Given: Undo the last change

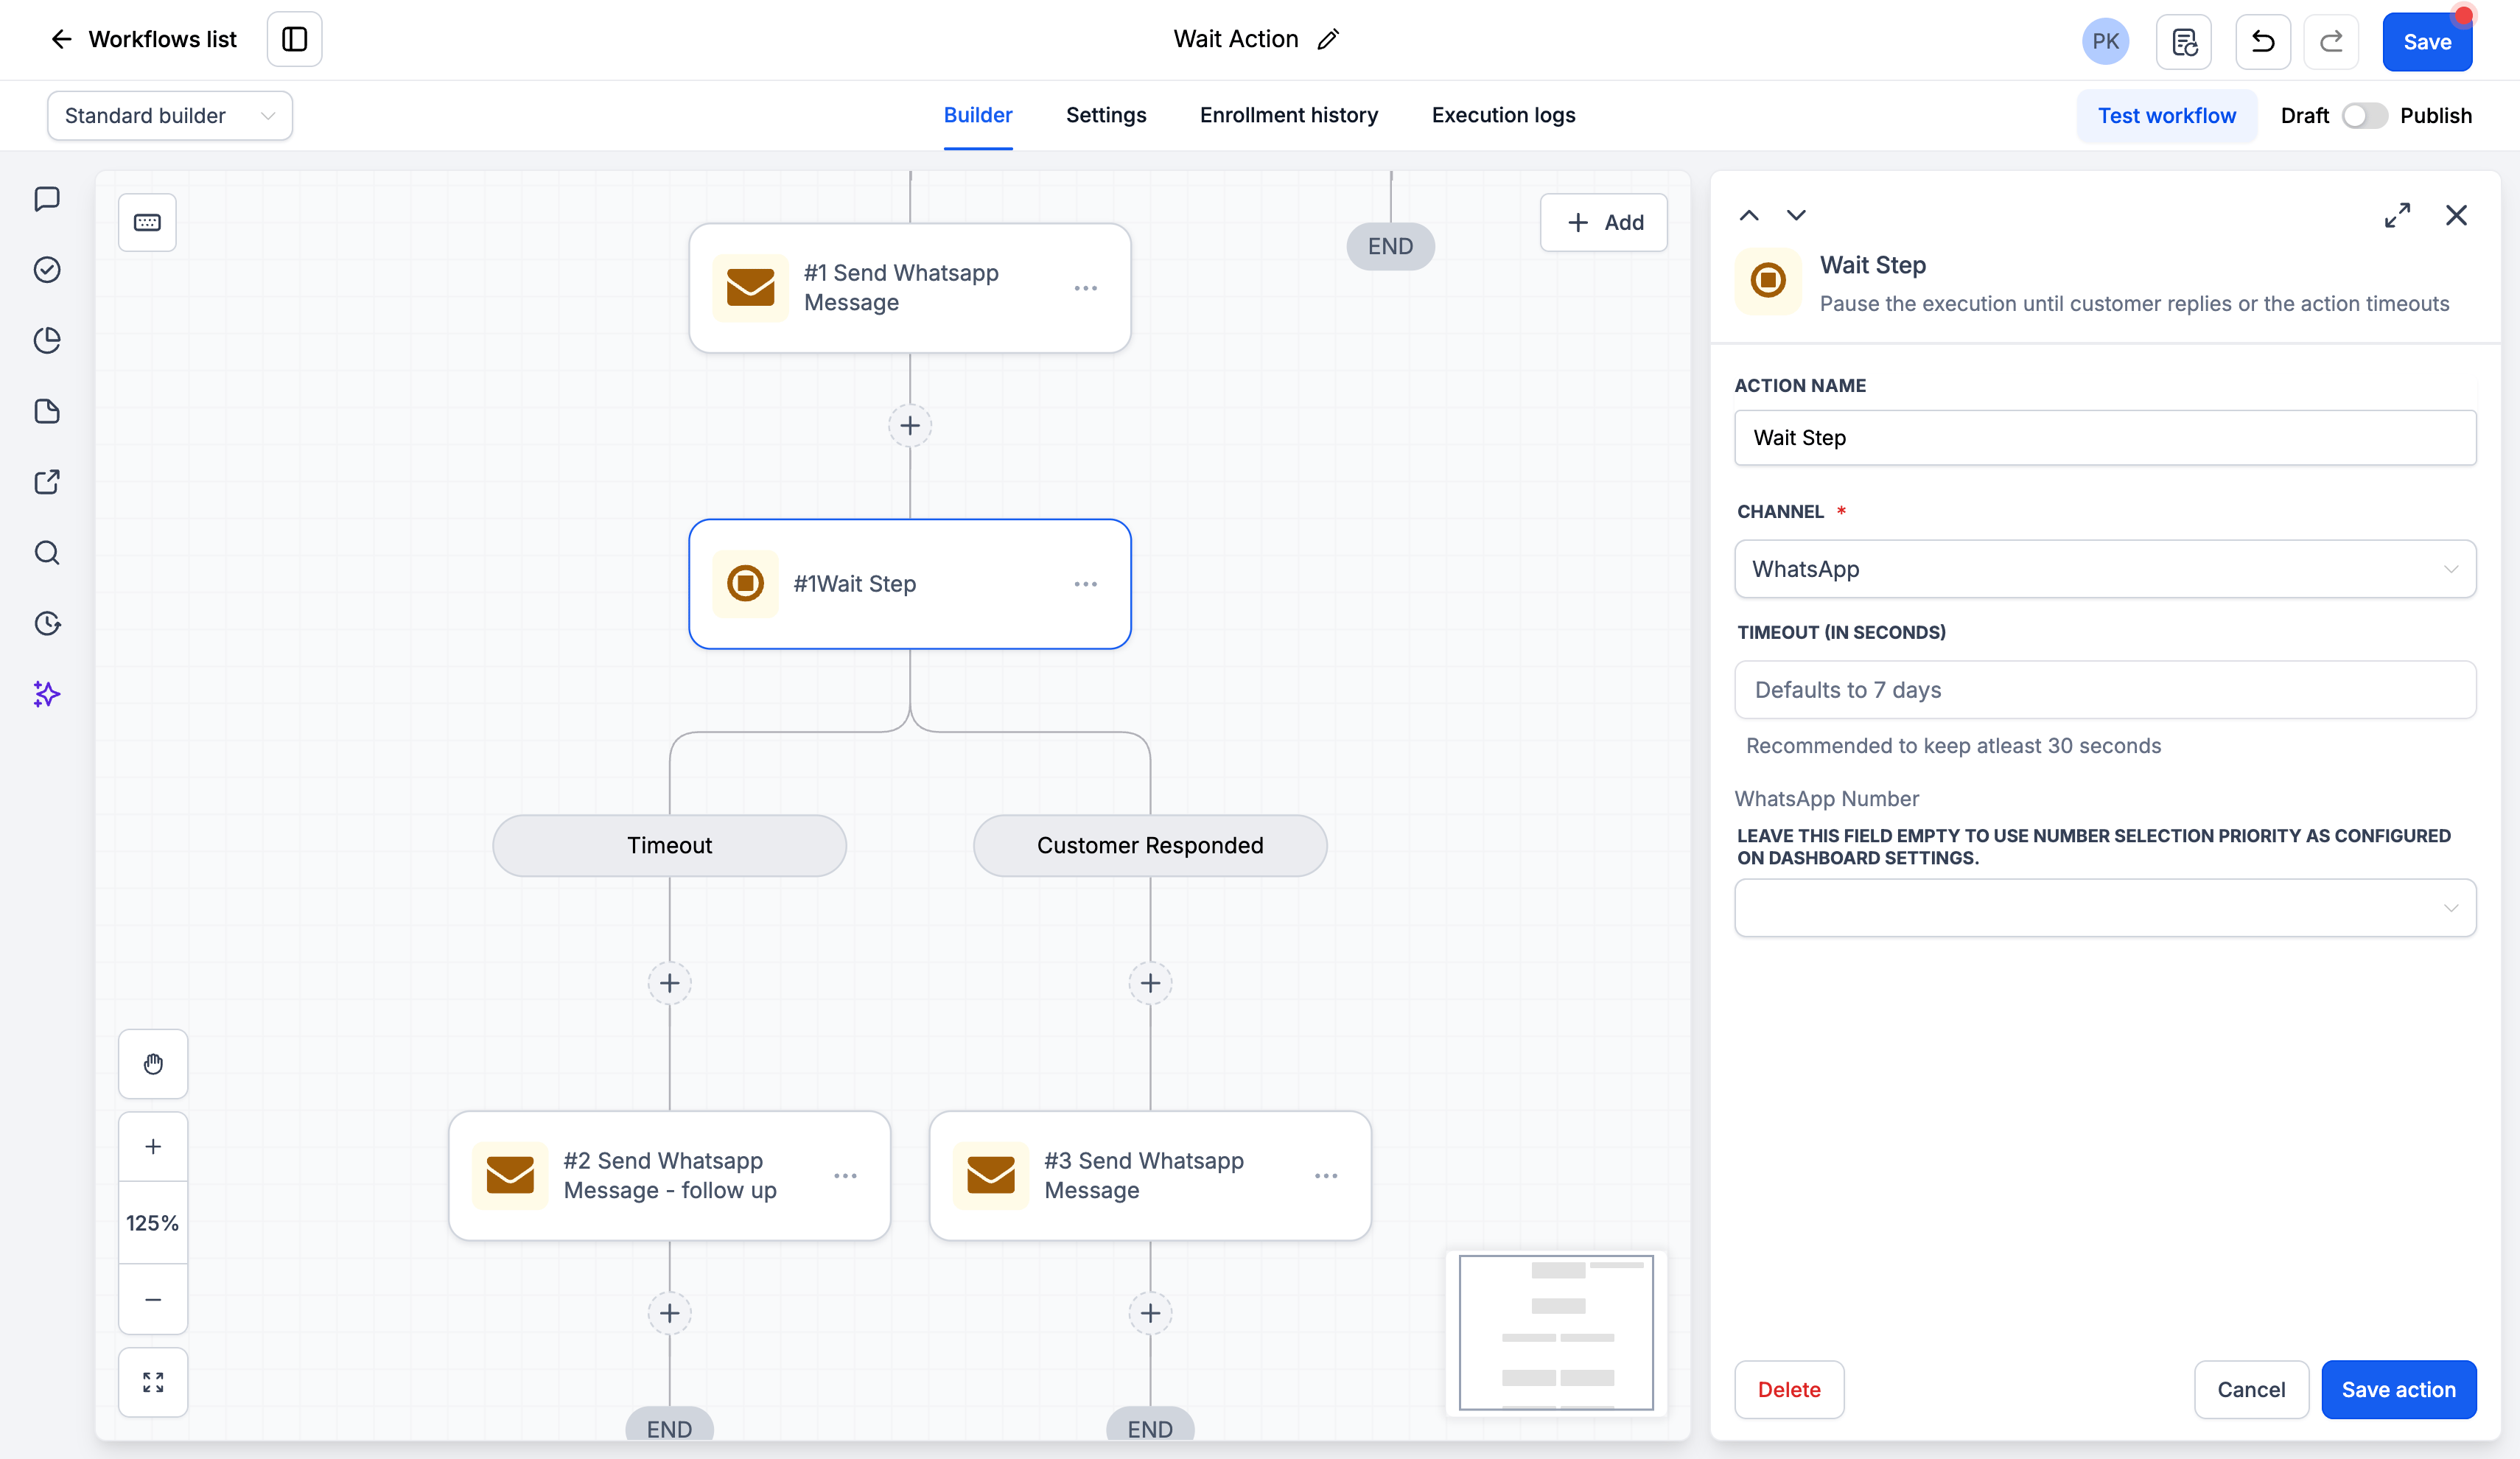Looking at the screenshot, I should 2263,41.
